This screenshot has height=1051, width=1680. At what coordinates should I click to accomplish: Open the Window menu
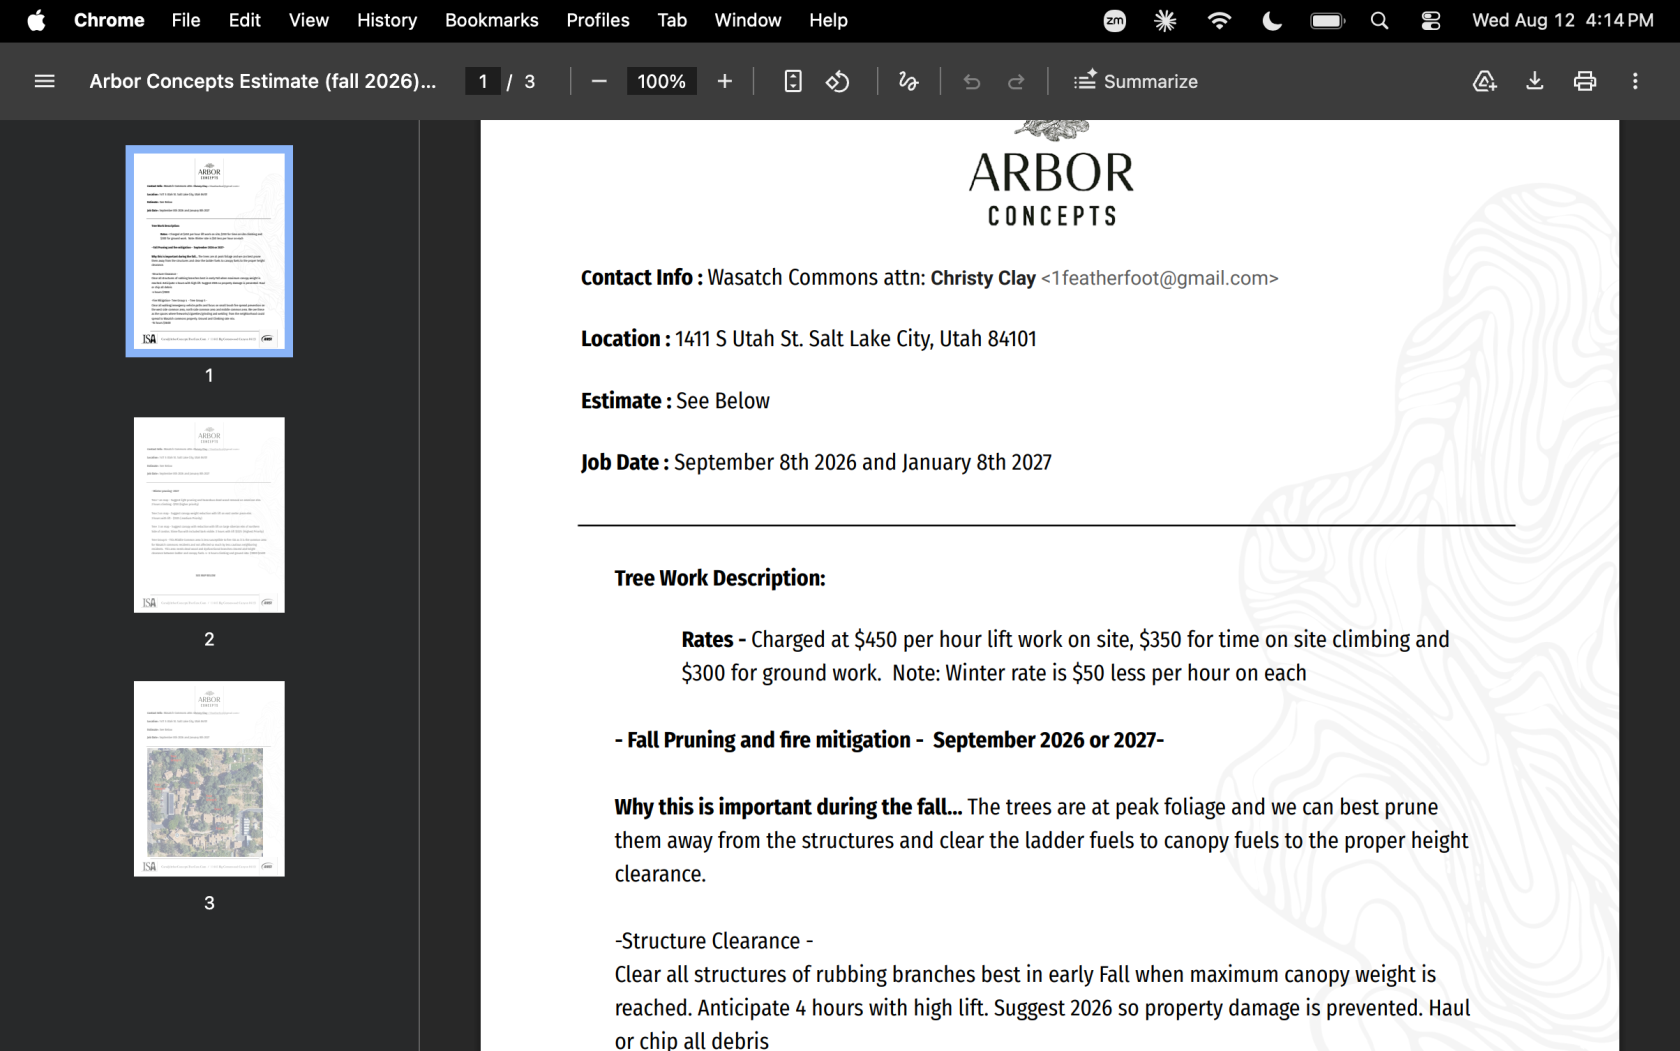click(x=748, y=20)
